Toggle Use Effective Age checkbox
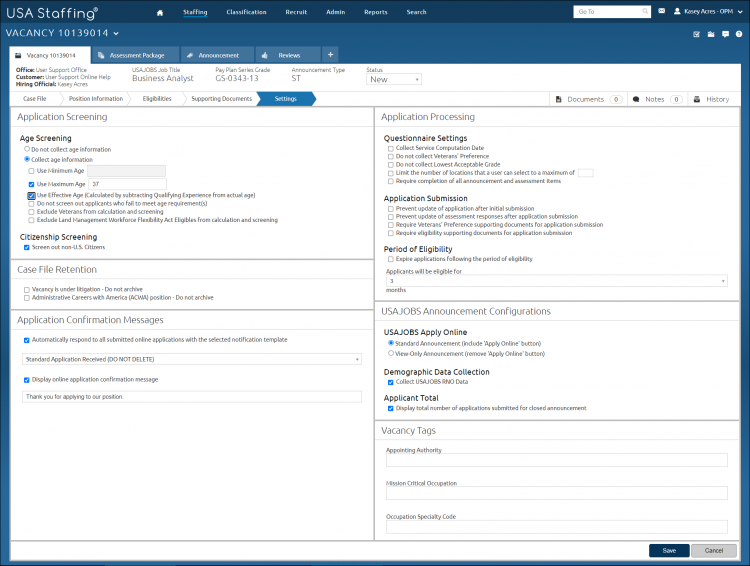Viewport: 750px width, 566px height. (32, 195)
